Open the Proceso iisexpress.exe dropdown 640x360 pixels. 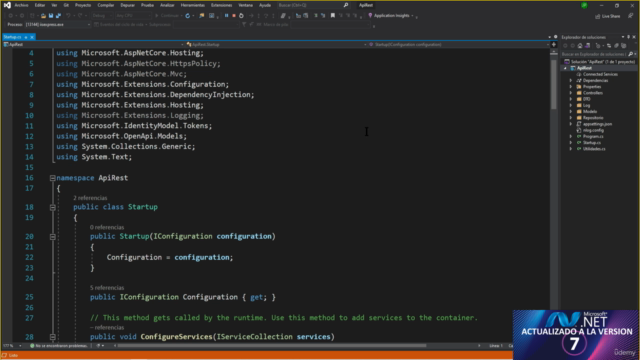click(57, 24)
